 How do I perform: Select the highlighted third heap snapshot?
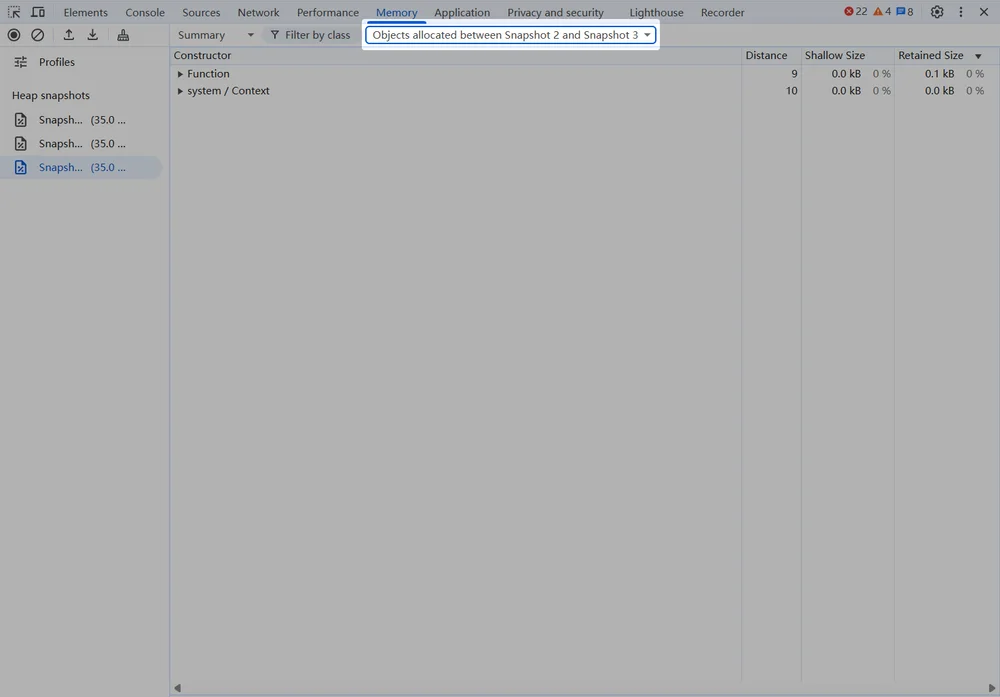(81, 167)
